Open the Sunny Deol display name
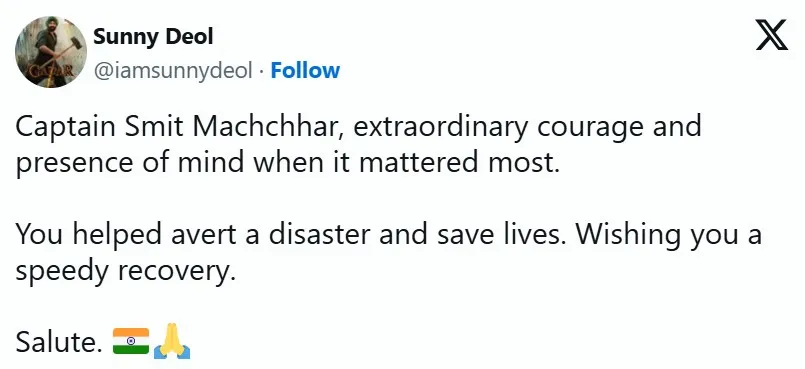Screen dimensions: 805x369 pyautogui.click(x=153, y=37)
